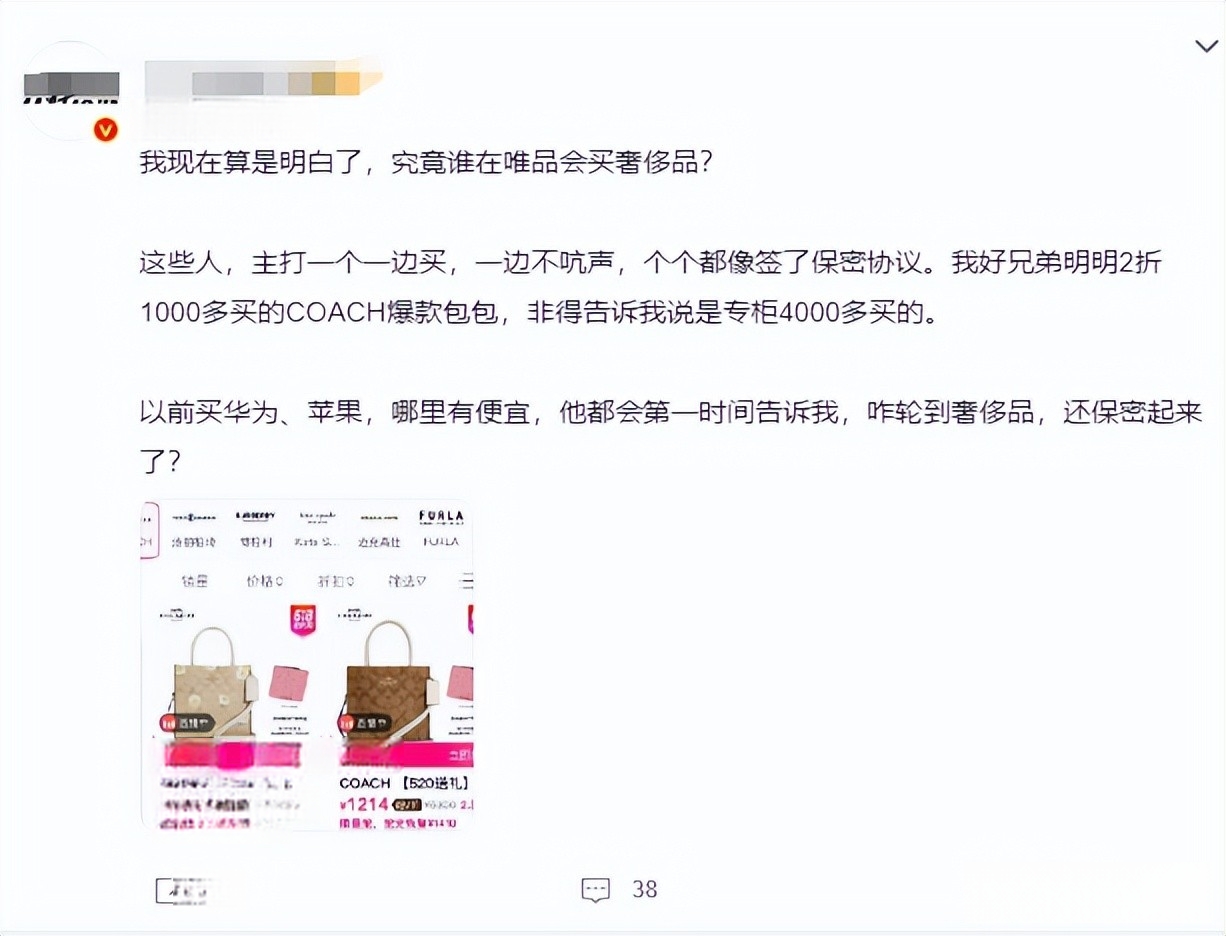Click the verified badge on the avatar

[x=106, y=130]
